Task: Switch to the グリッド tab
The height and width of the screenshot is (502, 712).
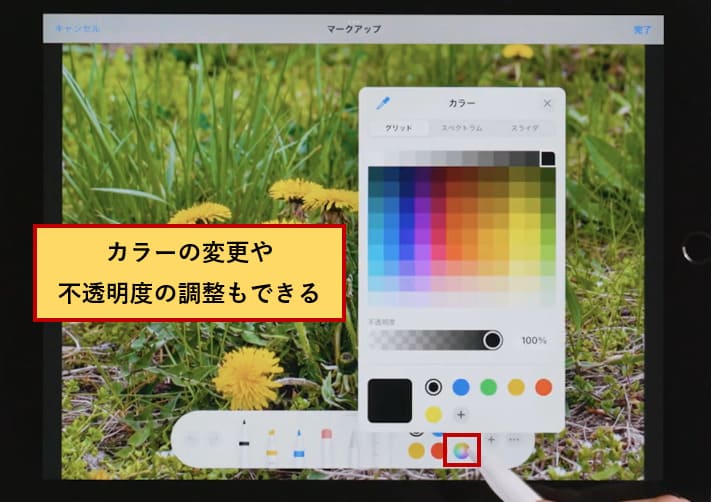Action: click(399, 128)
